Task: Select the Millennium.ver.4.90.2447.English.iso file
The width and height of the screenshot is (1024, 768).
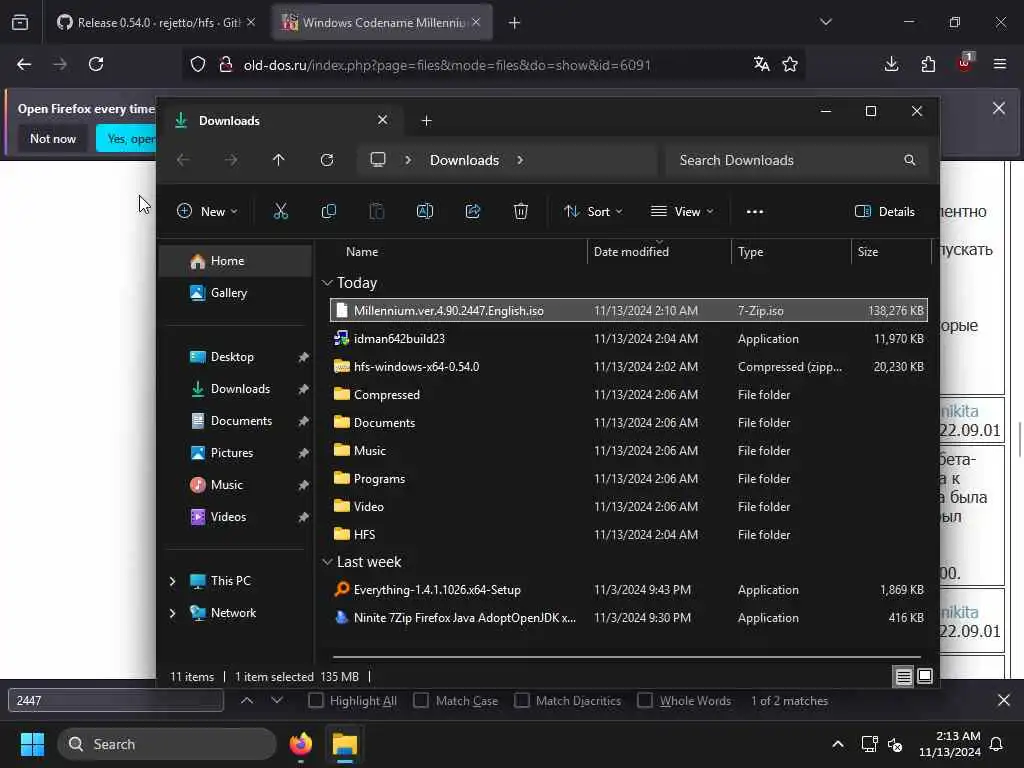Action: [628, 310]
